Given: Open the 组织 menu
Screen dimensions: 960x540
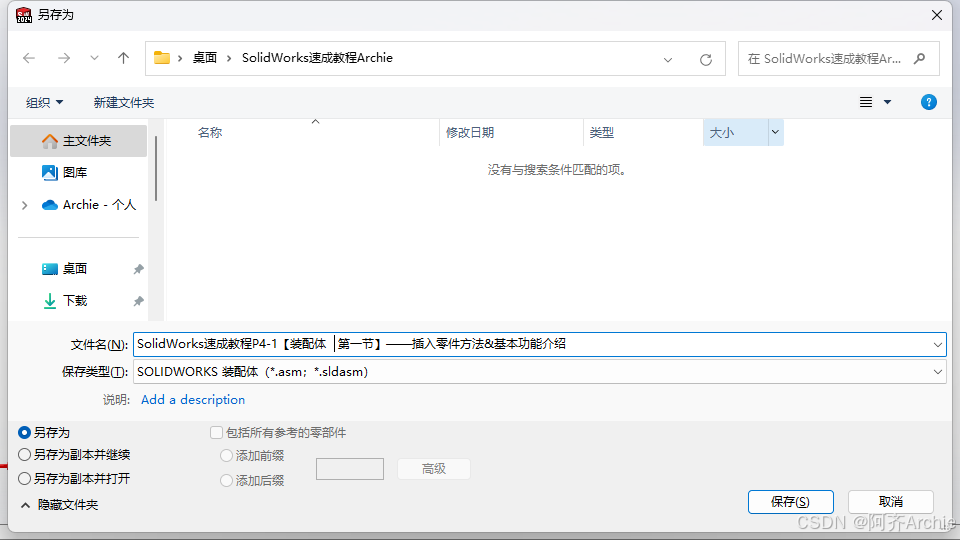Looking at the screenshot, I should pos(44,102).
